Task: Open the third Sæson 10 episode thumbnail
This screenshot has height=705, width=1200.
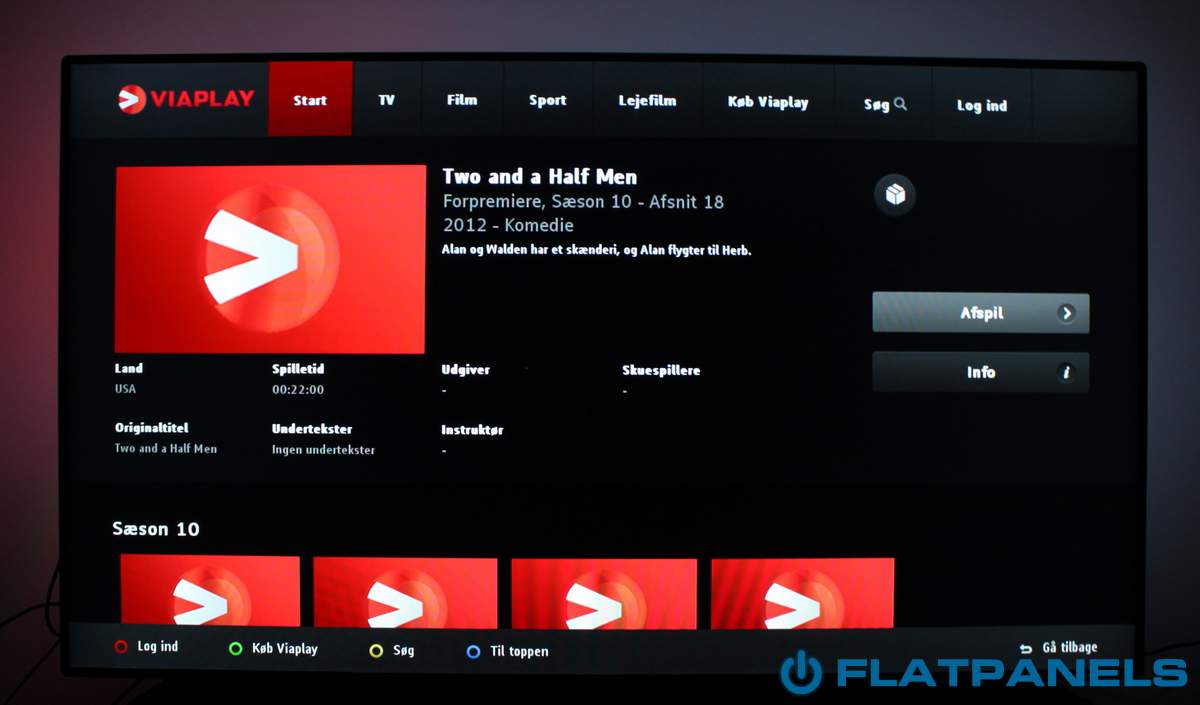Action: [604, 593]
